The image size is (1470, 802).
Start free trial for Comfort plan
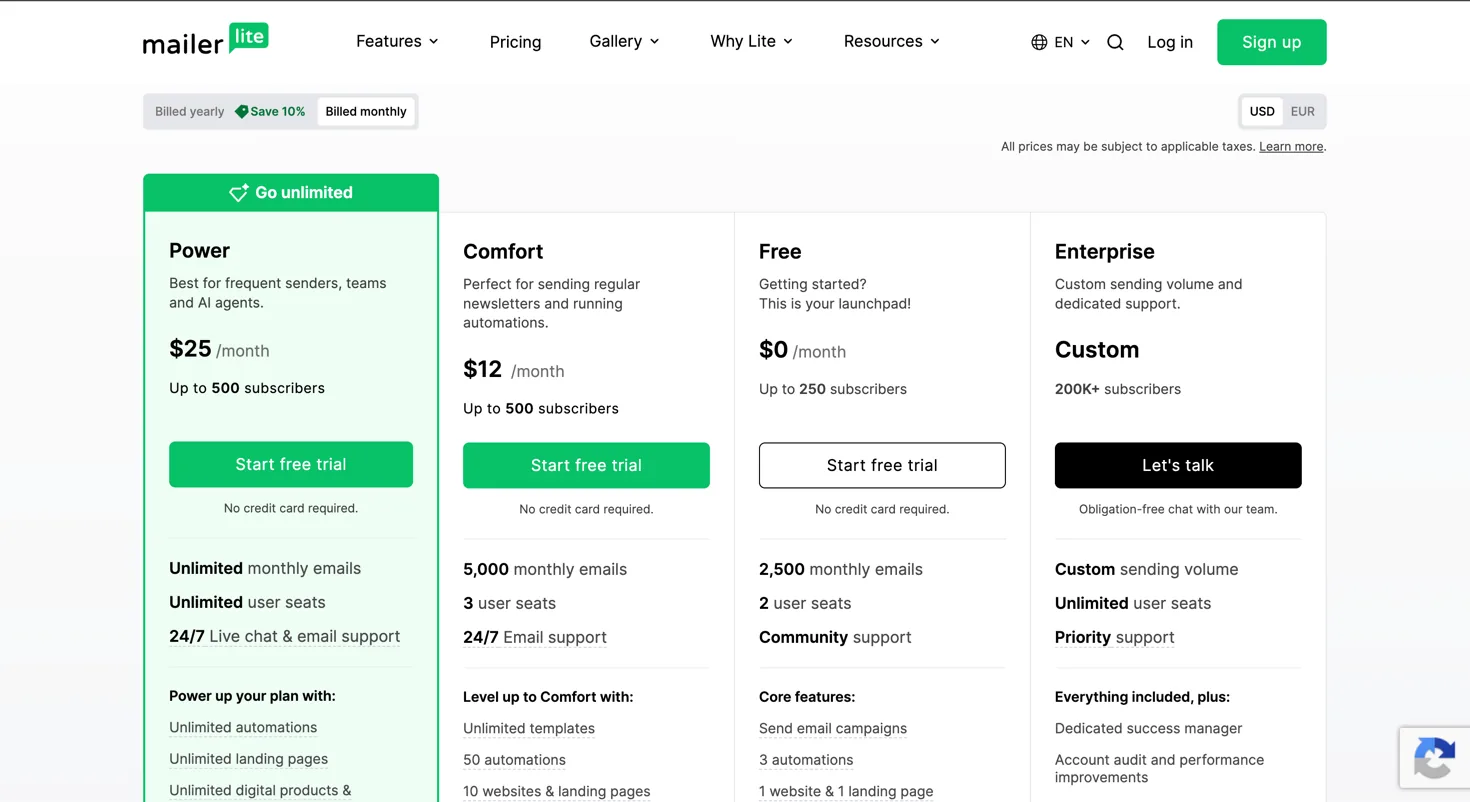[x=586, y=465]
